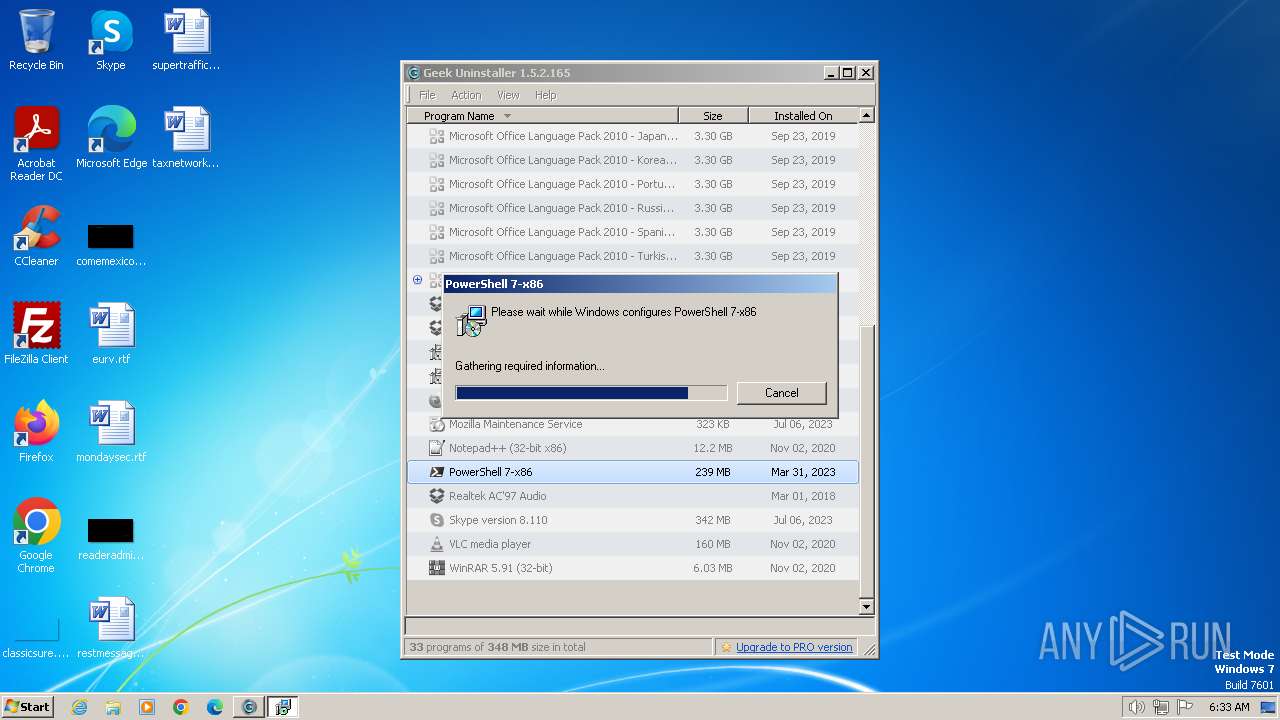Click Edge icon in taskbar

click(215, 707)
